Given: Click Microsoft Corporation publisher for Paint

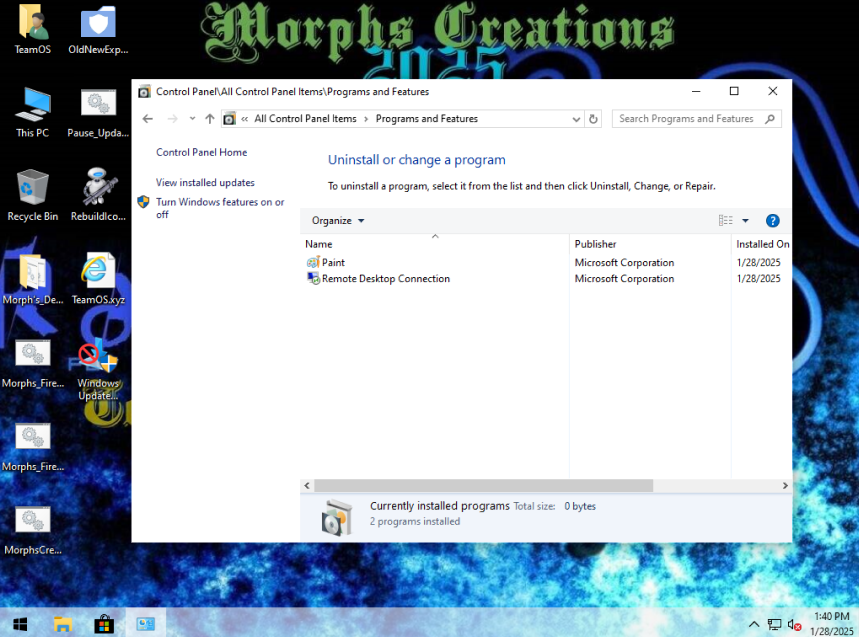Looking at the screenshot, I should [624, 262].
